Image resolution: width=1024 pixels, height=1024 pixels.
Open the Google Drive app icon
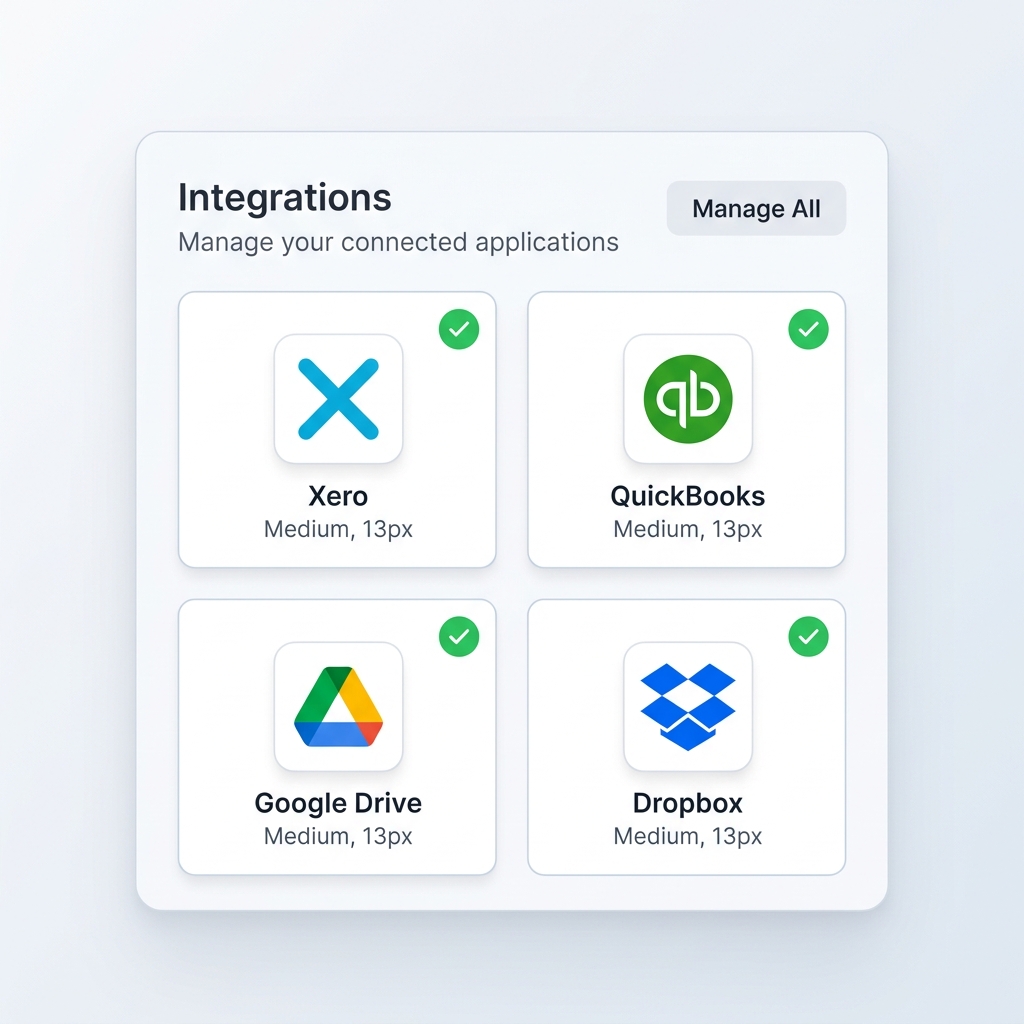point(338,707)
